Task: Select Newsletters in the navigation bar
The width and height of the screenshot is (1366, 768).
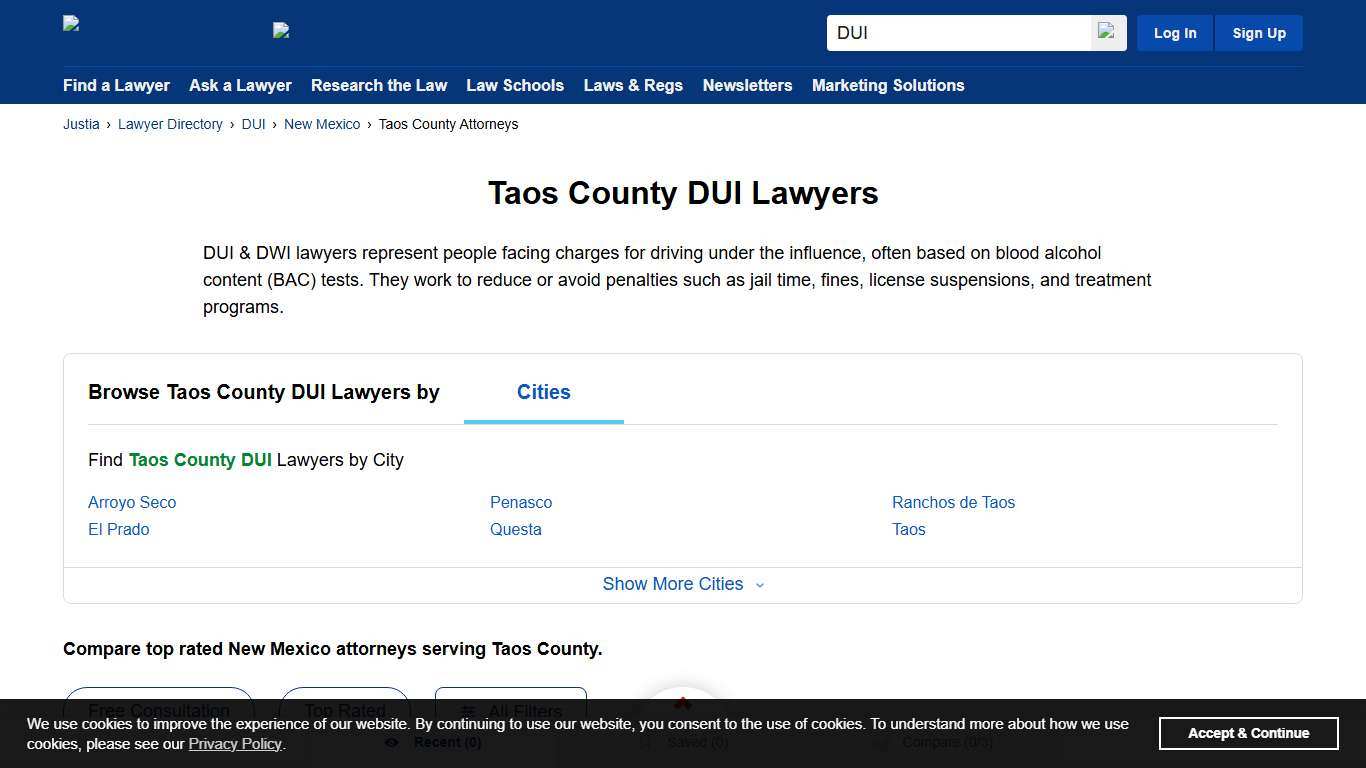Action: [747, 85]
